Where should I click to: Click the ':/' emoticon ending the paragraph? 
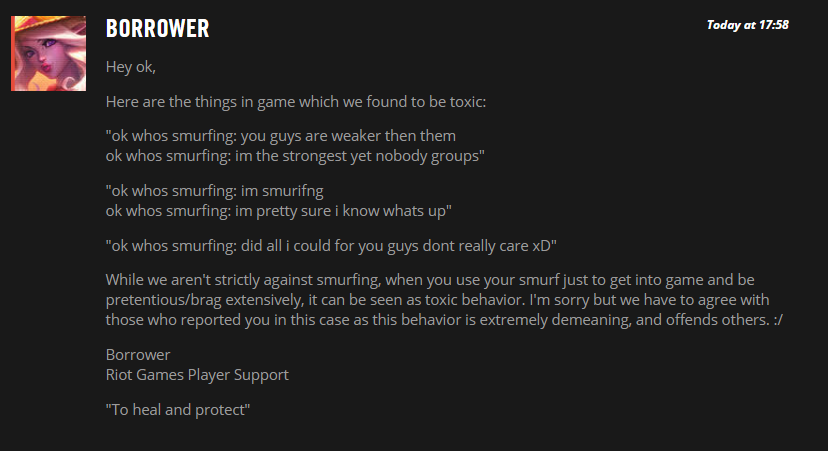tap(778, 320)
